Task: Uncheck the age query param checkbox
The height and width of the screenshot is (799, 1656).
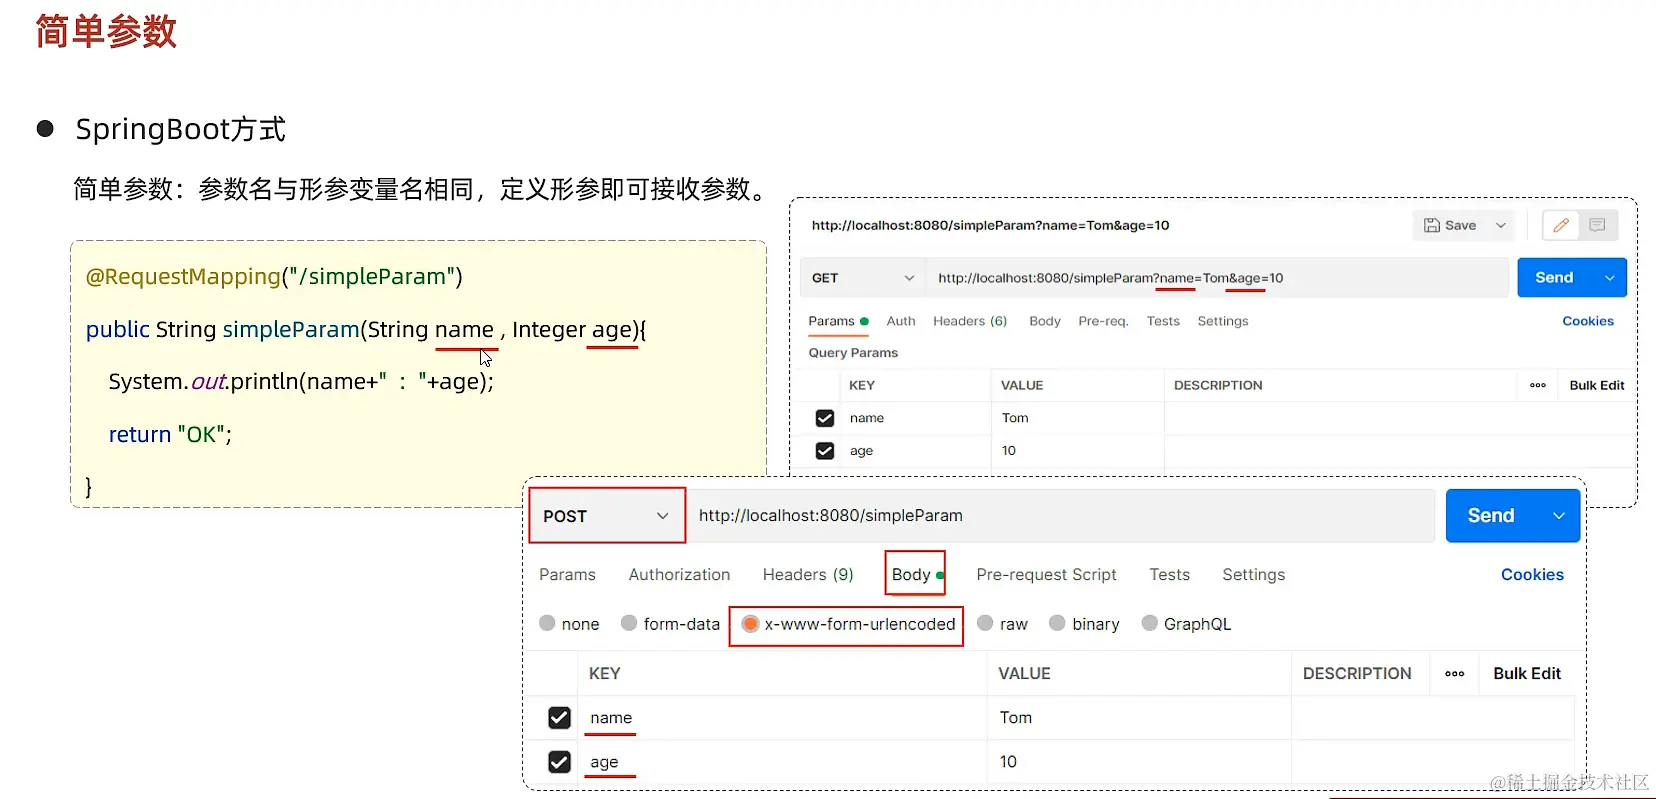Action: pos(825,451)
